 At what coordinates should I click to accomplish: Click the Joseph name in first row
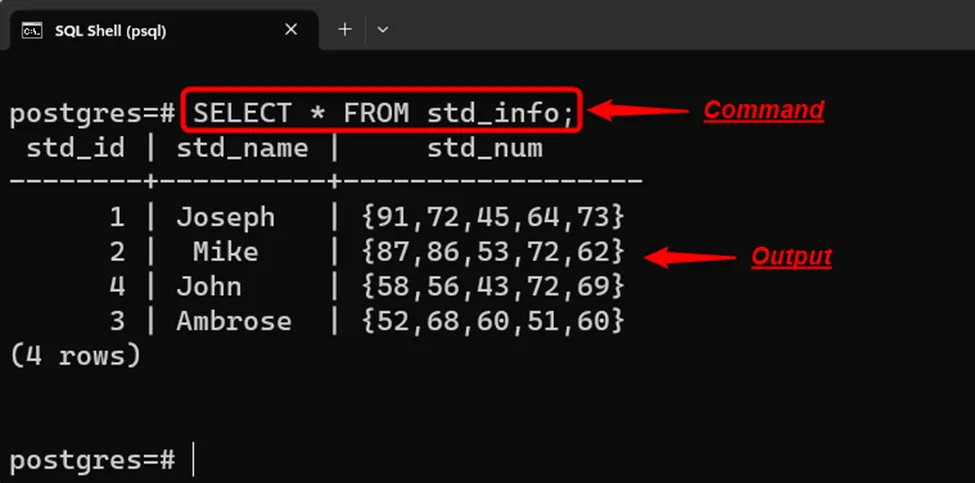pyautogui.click(x=225, y=216)
